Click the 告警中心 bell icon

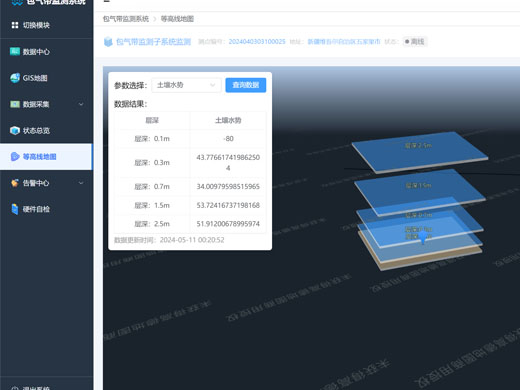[15, 183]
